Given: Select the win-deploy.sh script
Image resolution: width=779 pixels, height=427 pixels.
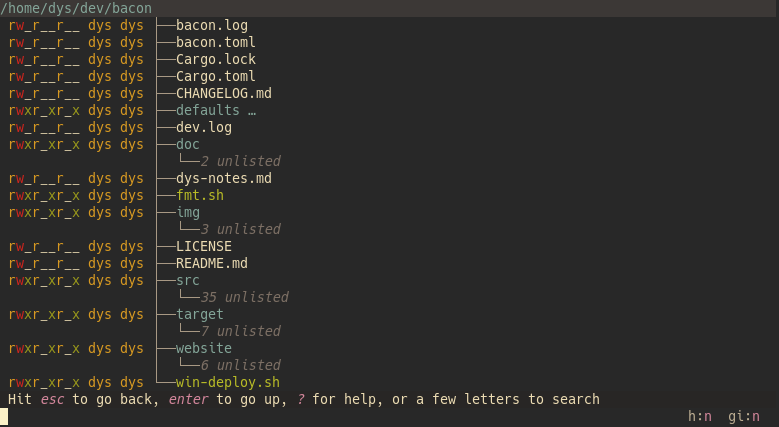Looking at the screenshot, I should tap(228, 382).
